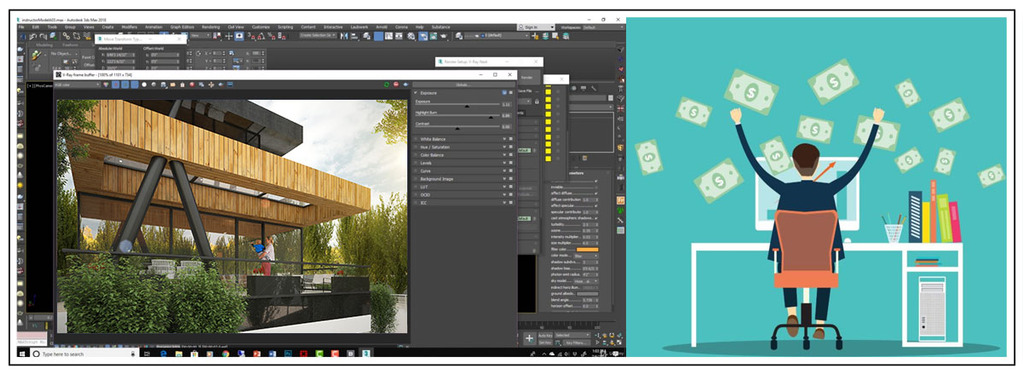Image resolution: width=1024 pixels, height=374 pixels.
Task: Disable the Exposure correction checkbox
Action: point(415,93)
